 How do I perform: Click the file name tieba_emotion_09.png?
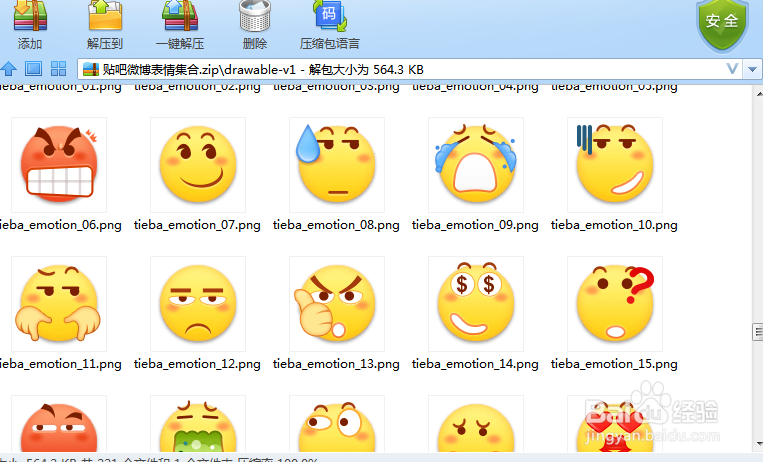click(x=475, y=225)
